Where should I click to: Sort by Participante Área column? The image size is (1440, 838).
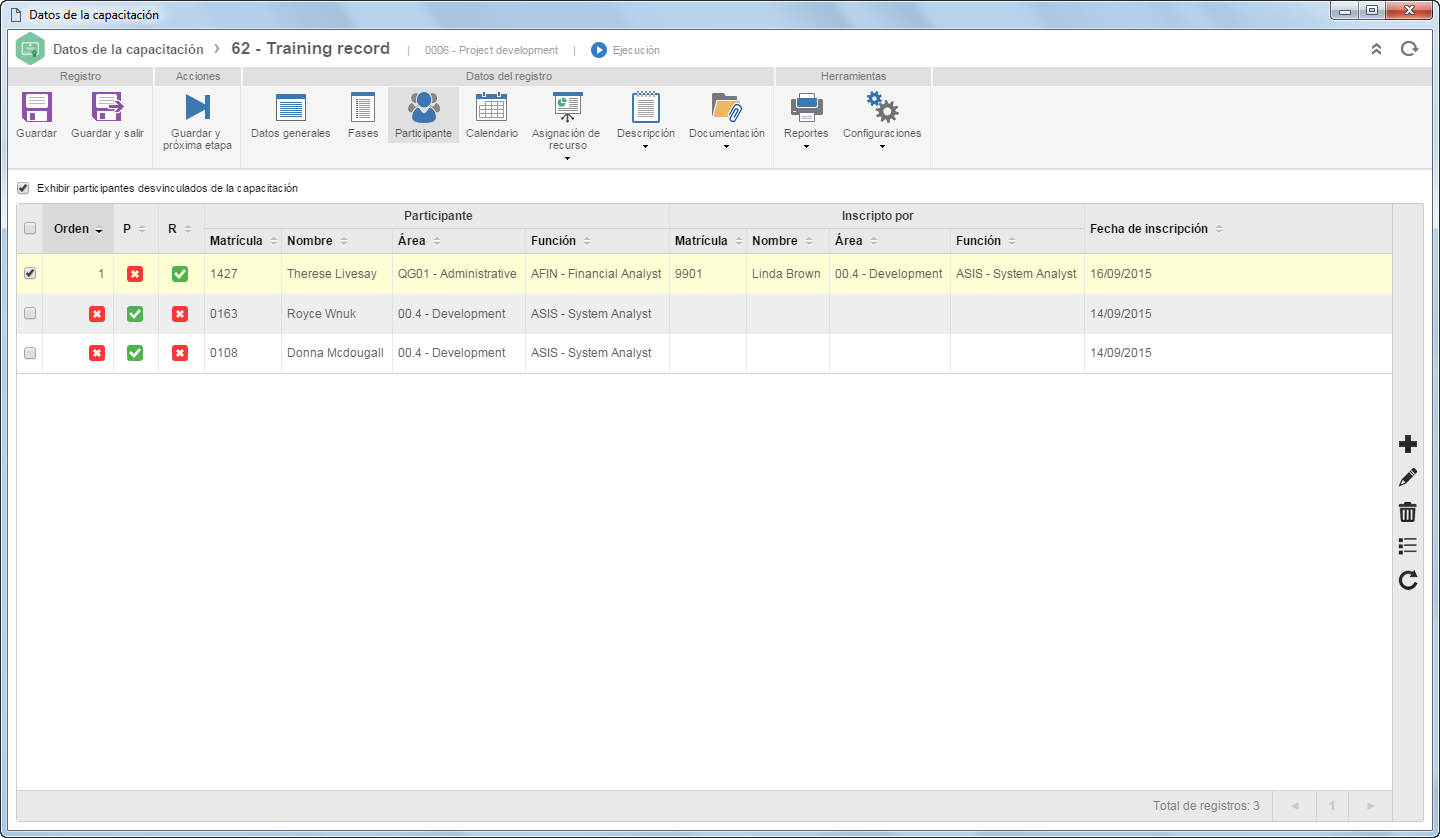[x=459, y=241]
